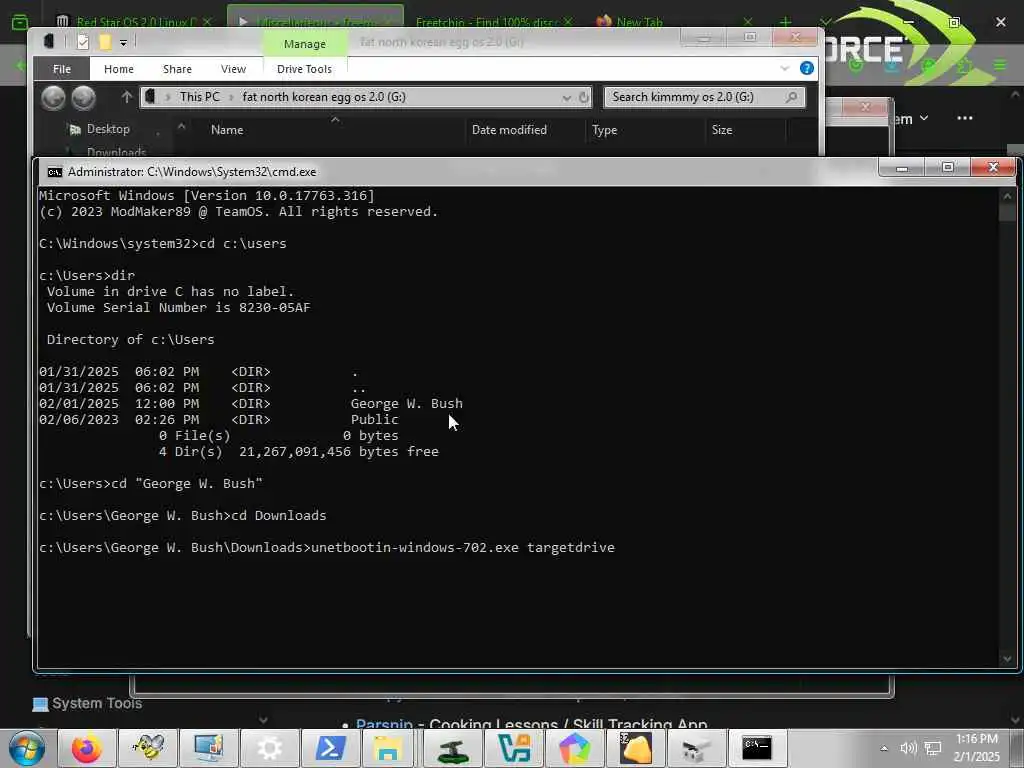Screen dimensions: 1024x768
Task: Expand the Explorer ribbon chevron
Action: click(x=784, y=68)
